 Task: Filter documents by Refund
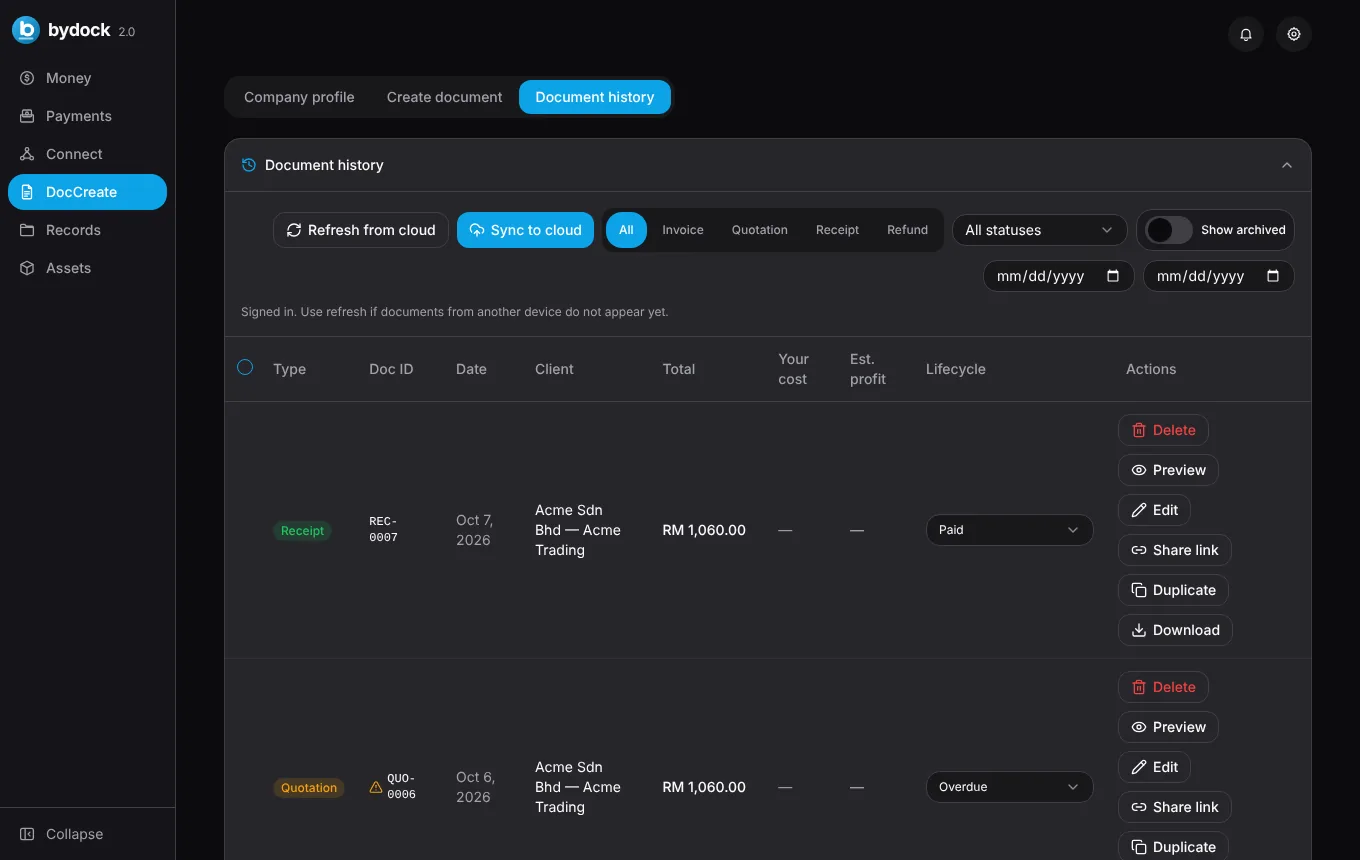click(908, 230)
